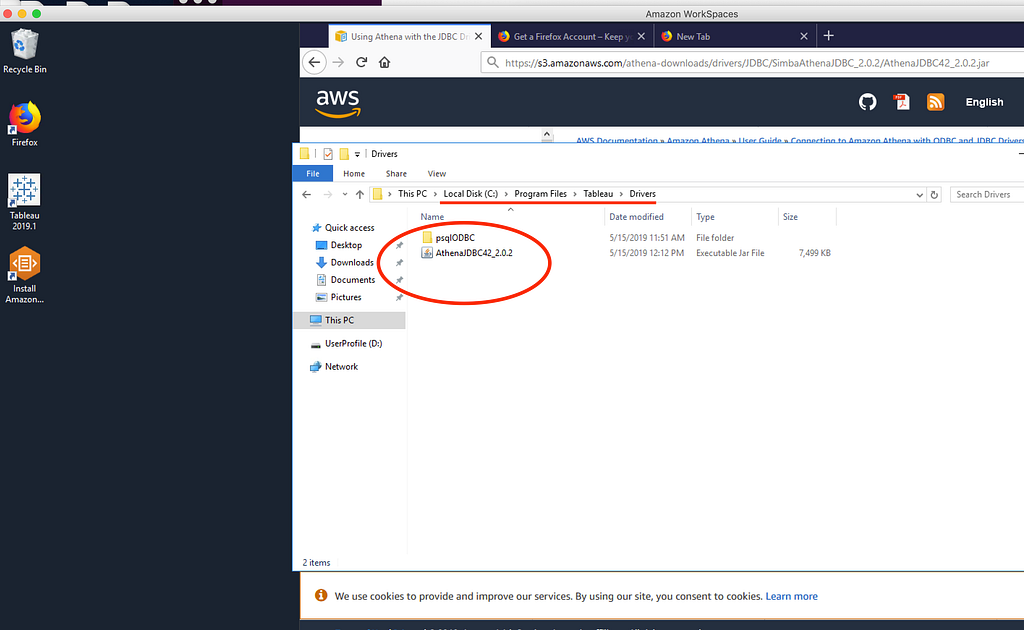Open the File menu in Explorer

click(313, 174)
